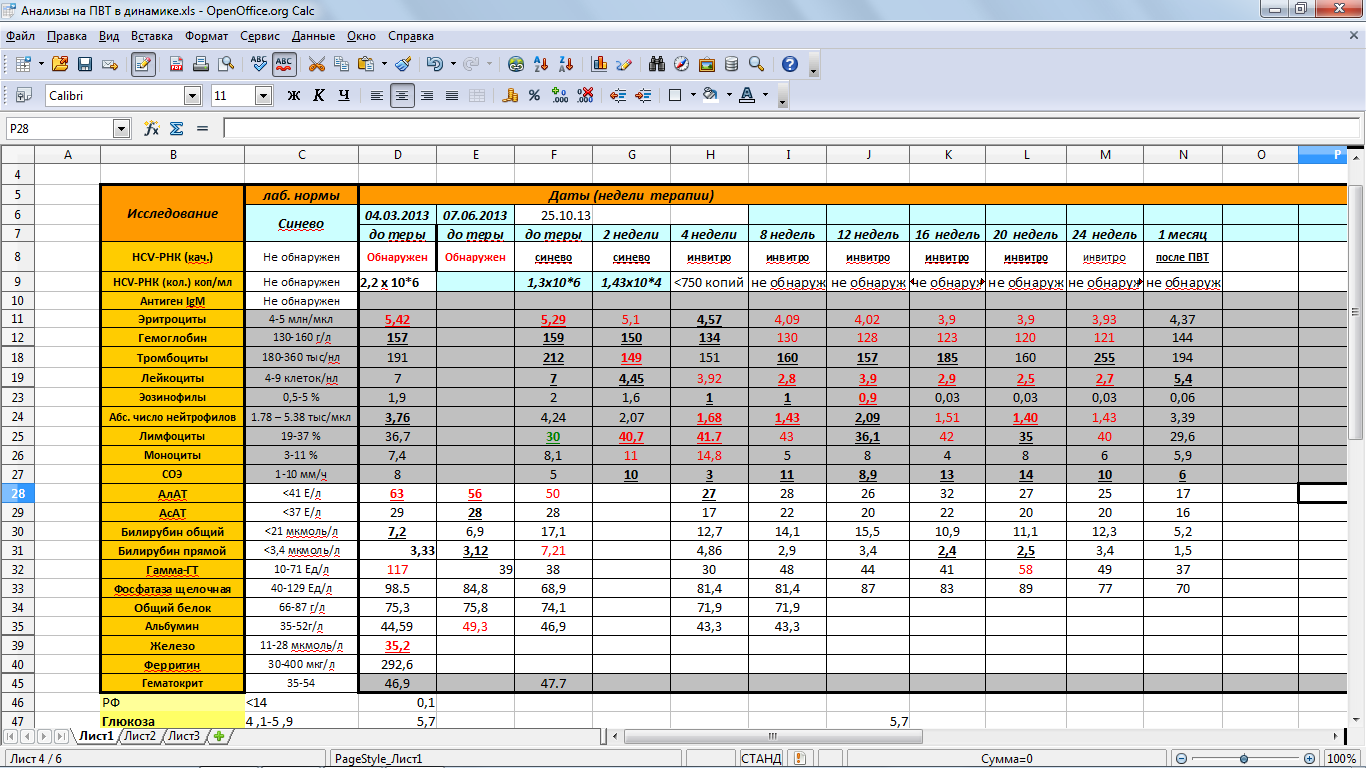Open Find & Replace binoculars icon
Image resolution: width=1366 pixels, height=768 pixels.
657,64
